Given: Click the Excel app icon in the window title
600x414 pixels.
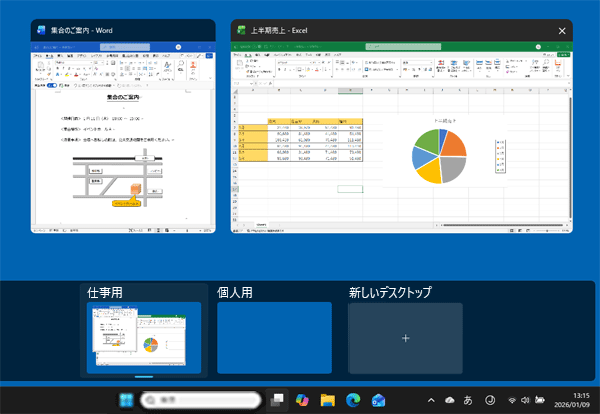Looking at the screenshot, I should 241,30.
